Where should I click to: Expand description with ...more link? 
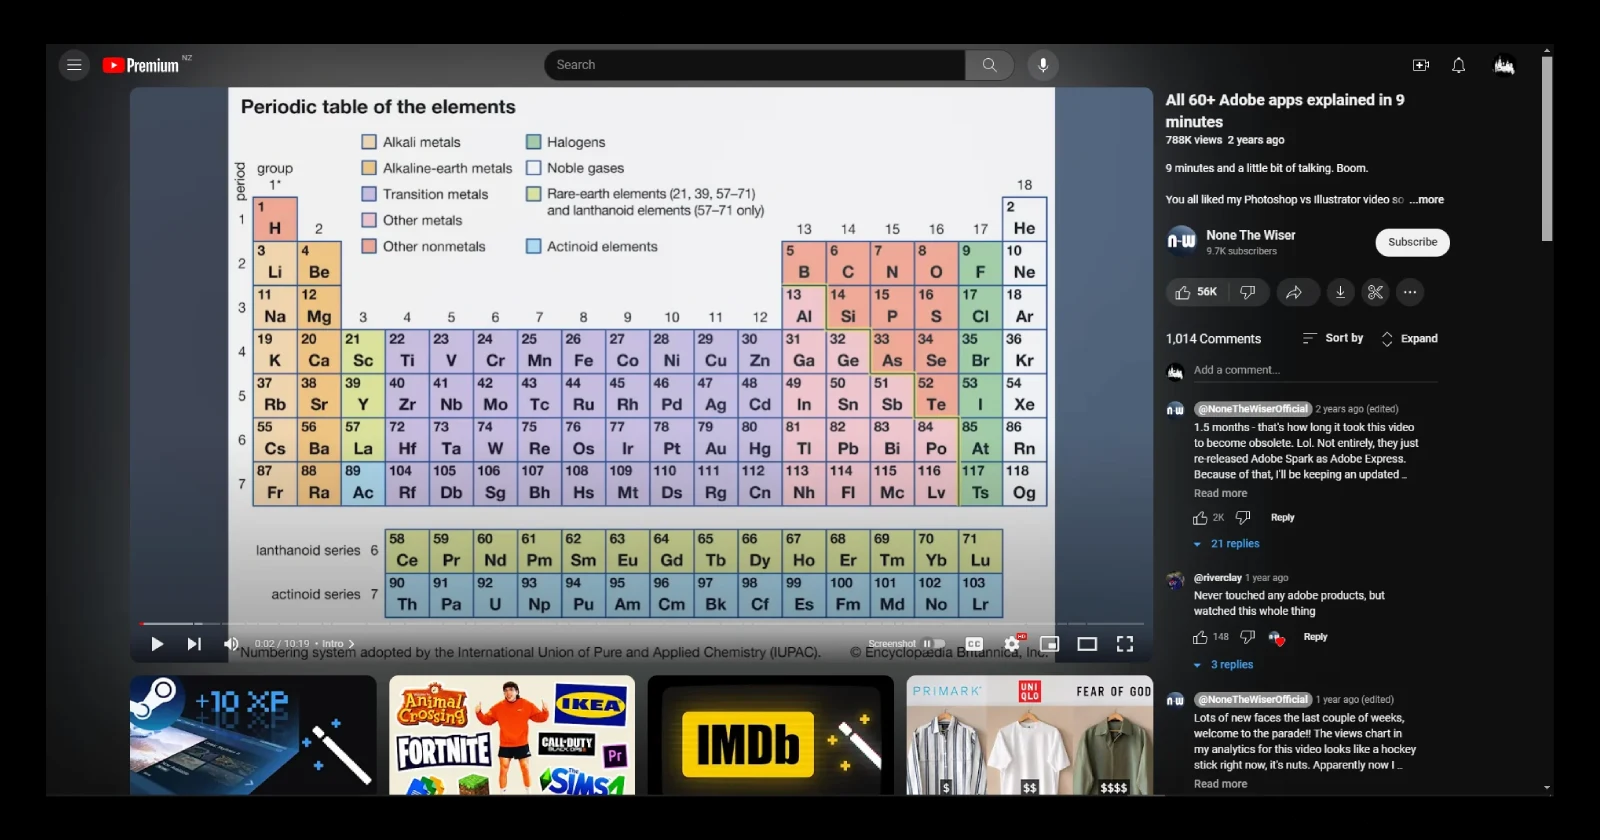click(x=1427, y=200)
